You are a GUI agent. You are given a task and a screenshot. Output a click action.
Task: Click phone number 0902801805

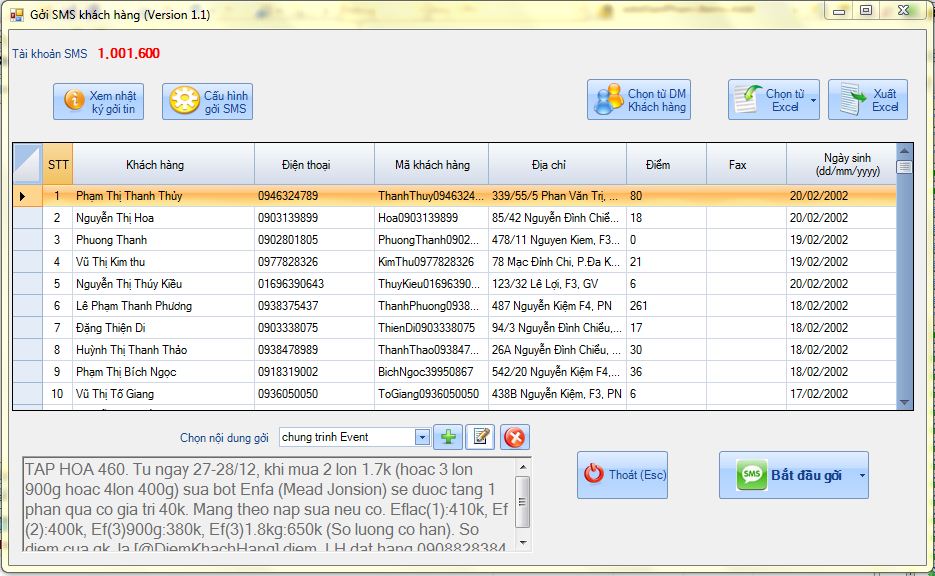(287, 240)
